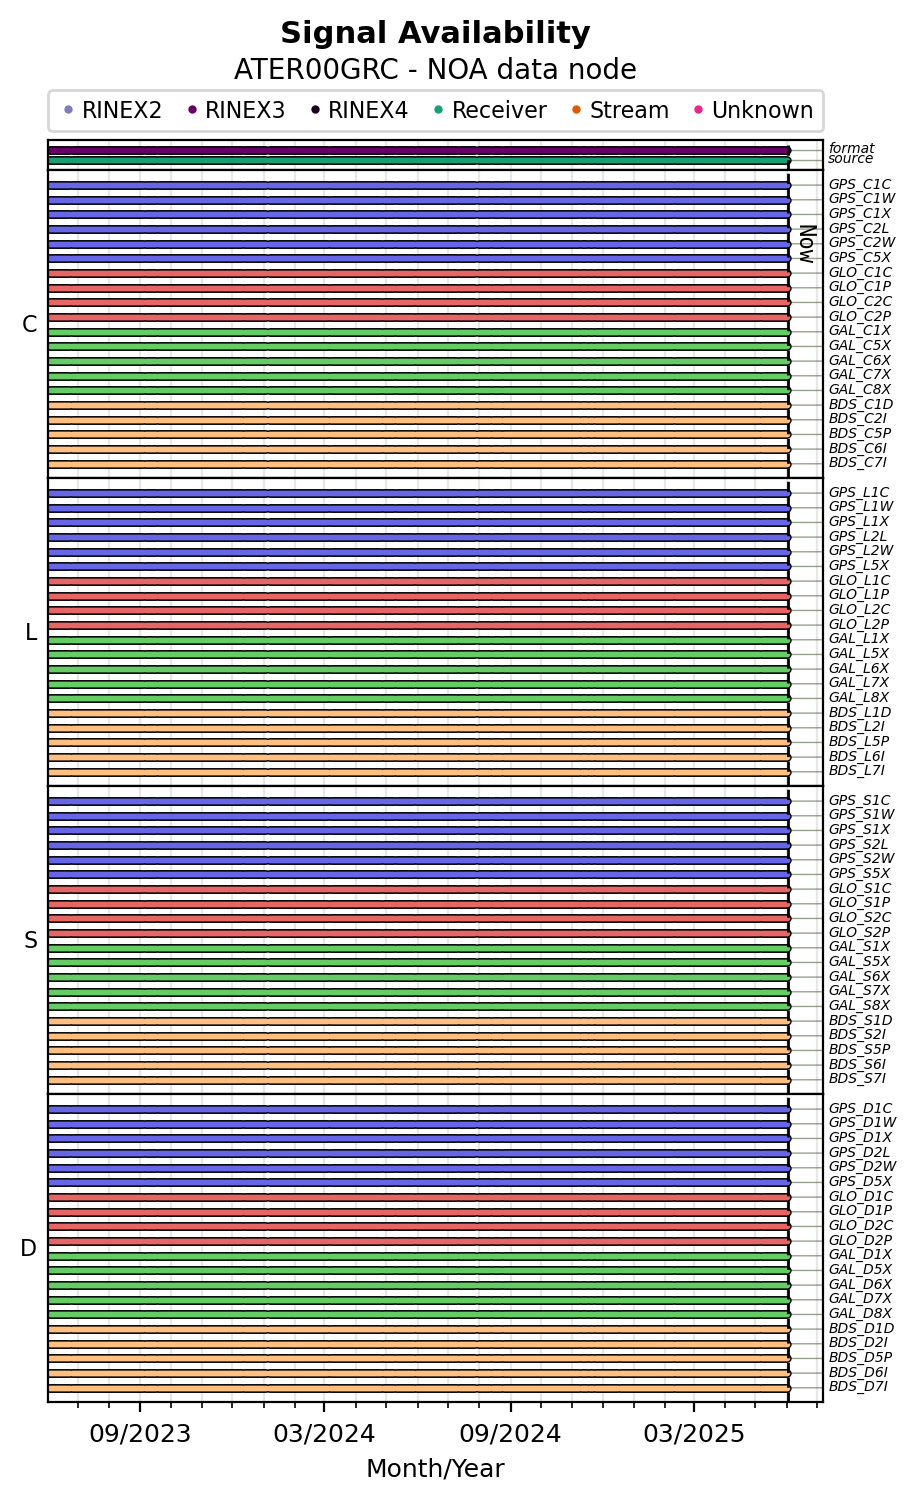Click the BDS_C7I label
916x1501 pixels.
tap(858, 462)
